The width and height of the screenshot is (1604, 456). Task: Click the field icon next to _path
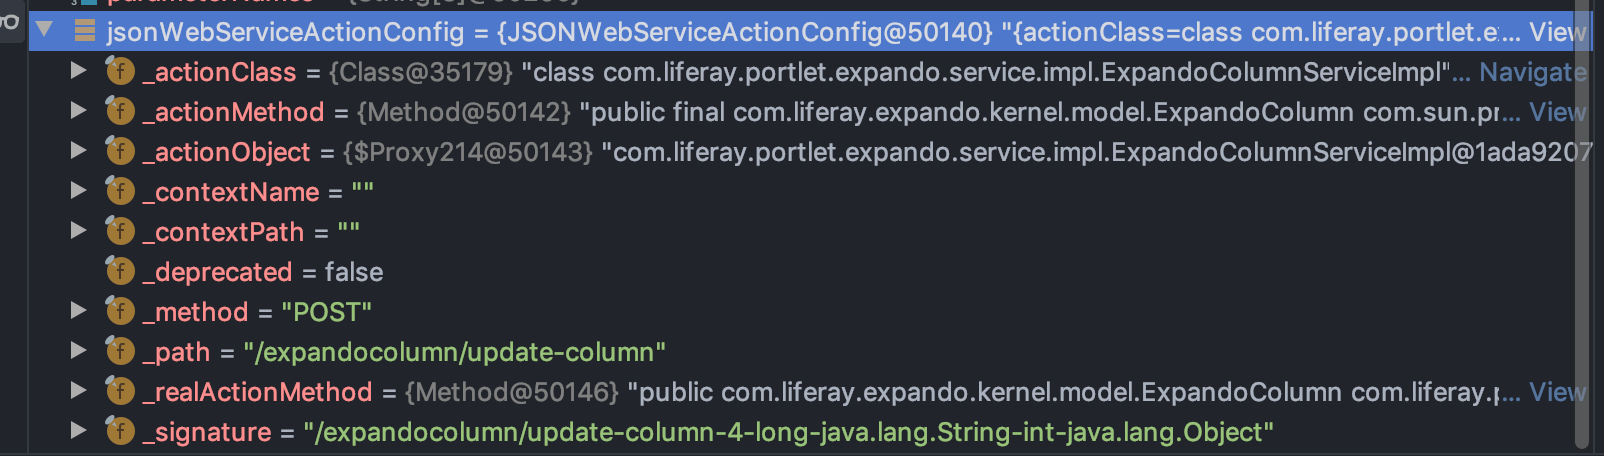click(120, 351)
